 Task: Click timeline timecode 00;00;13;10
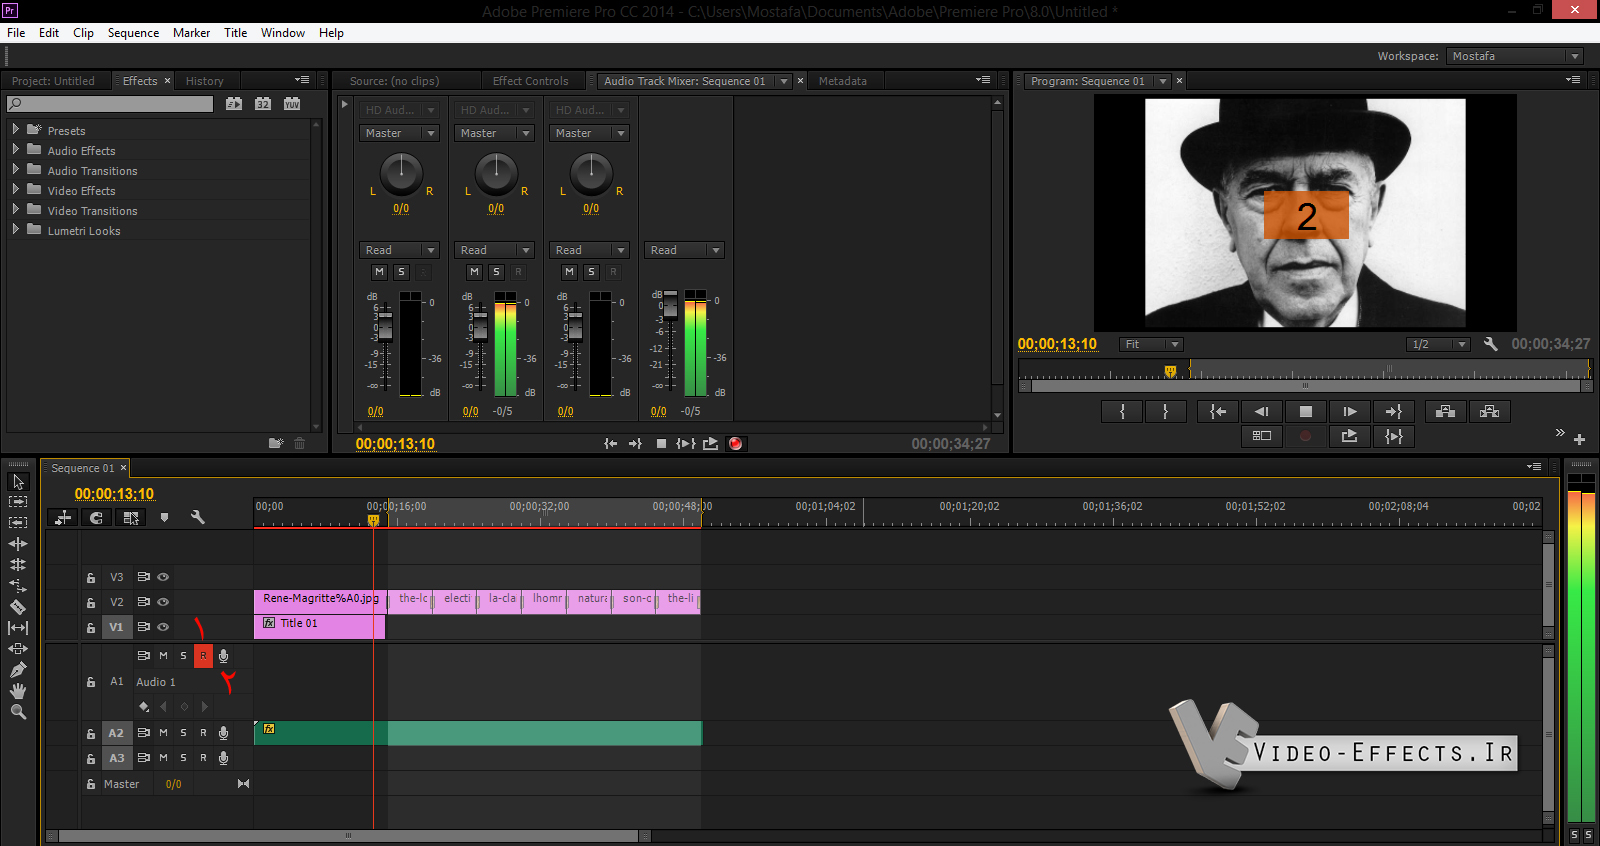click(x=114, y=494)
